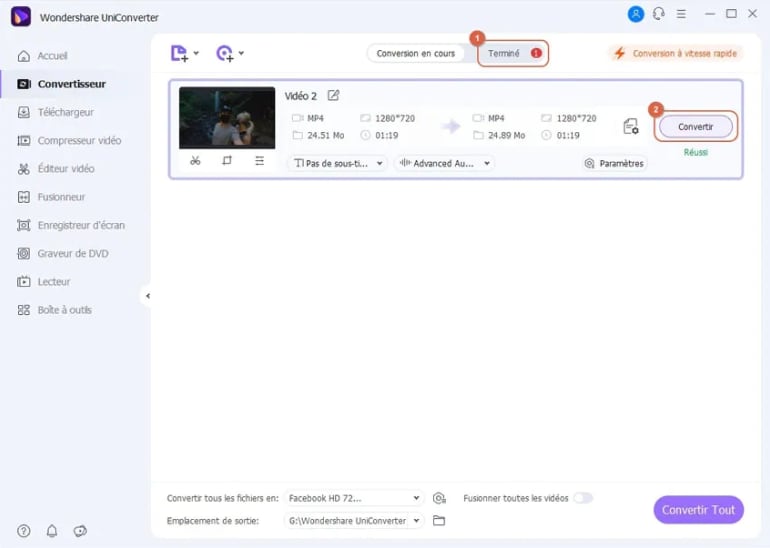Open the Advanced Audio track dropdown

click(444, 163)
